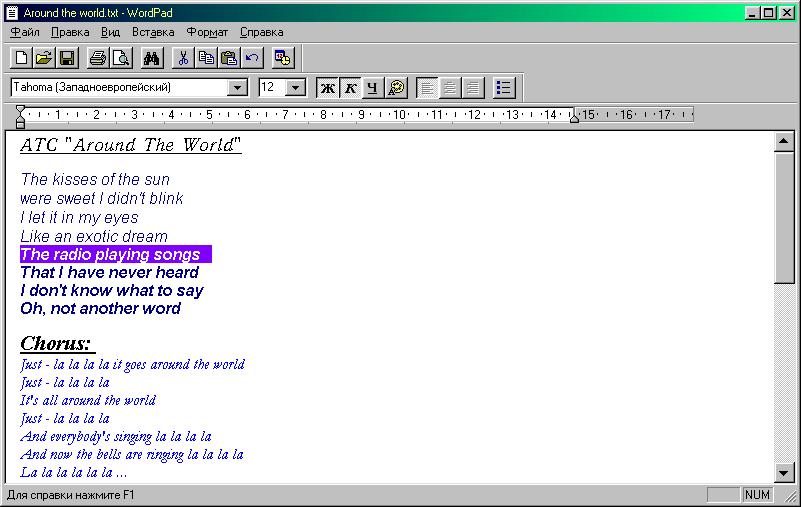Open the Файл menu
This screenshot has width=801, height=507.
pos(25,32)
